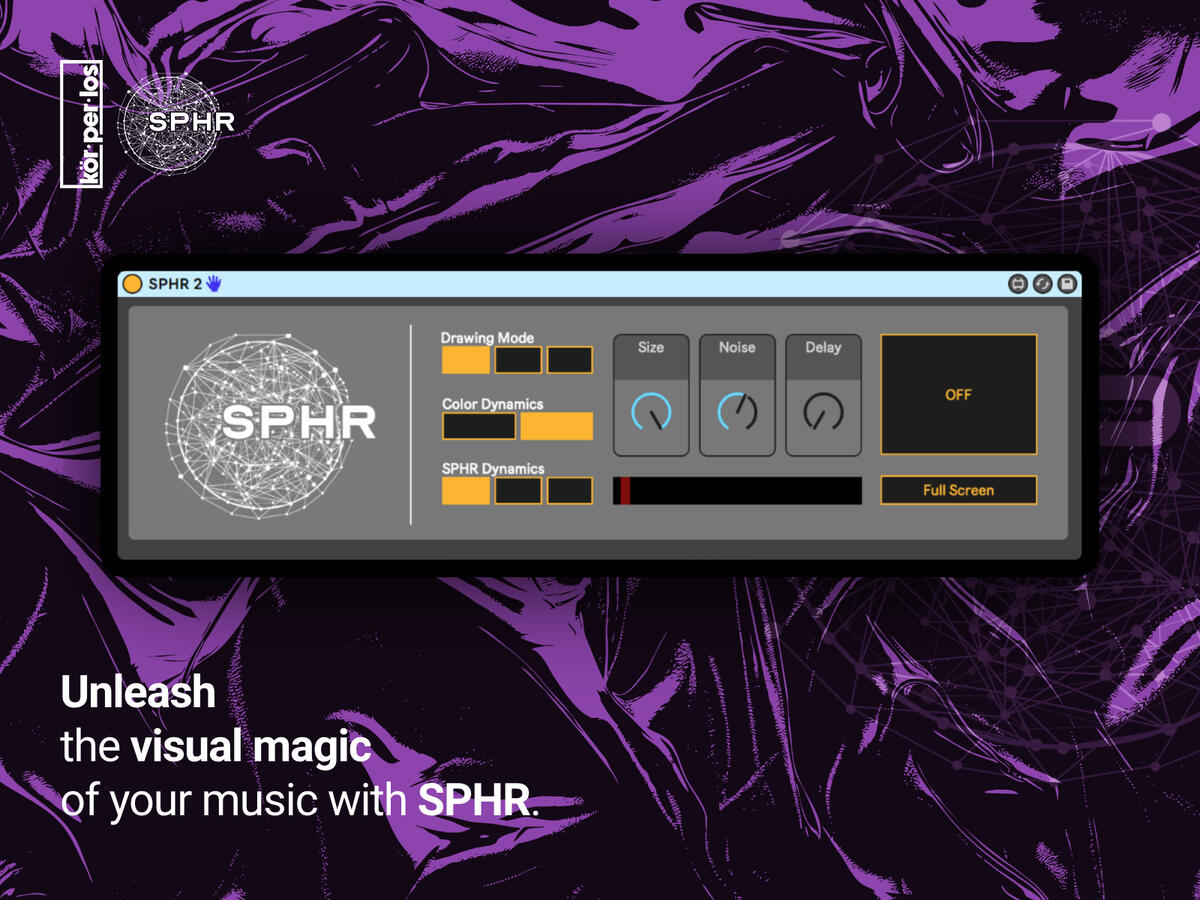Click the Unleash headline word
The height and width of the screenshot is (900, 1200).
tap(138, 692)
